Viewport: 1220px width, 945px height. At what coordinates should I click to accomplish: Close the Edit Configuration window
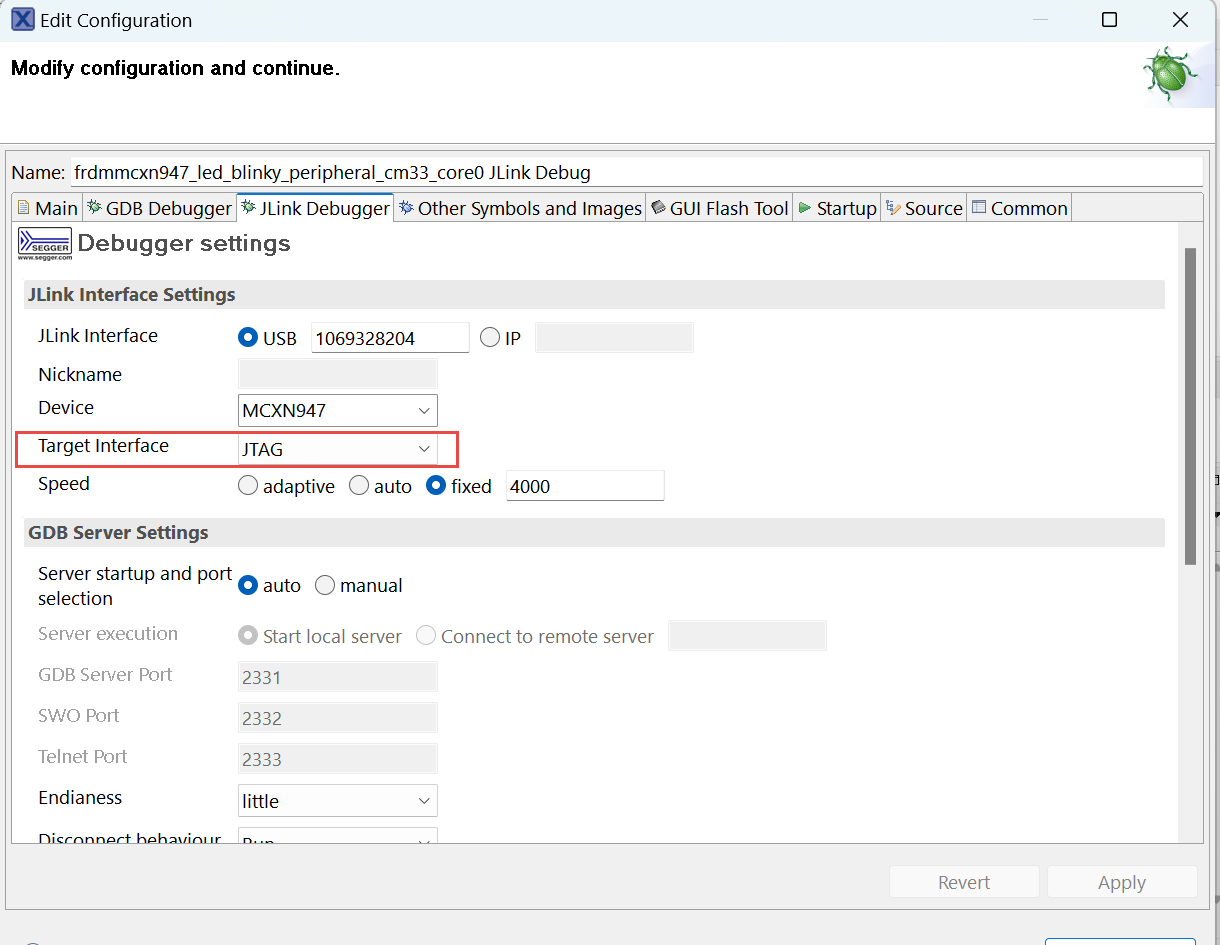(x=1181, y=20)
